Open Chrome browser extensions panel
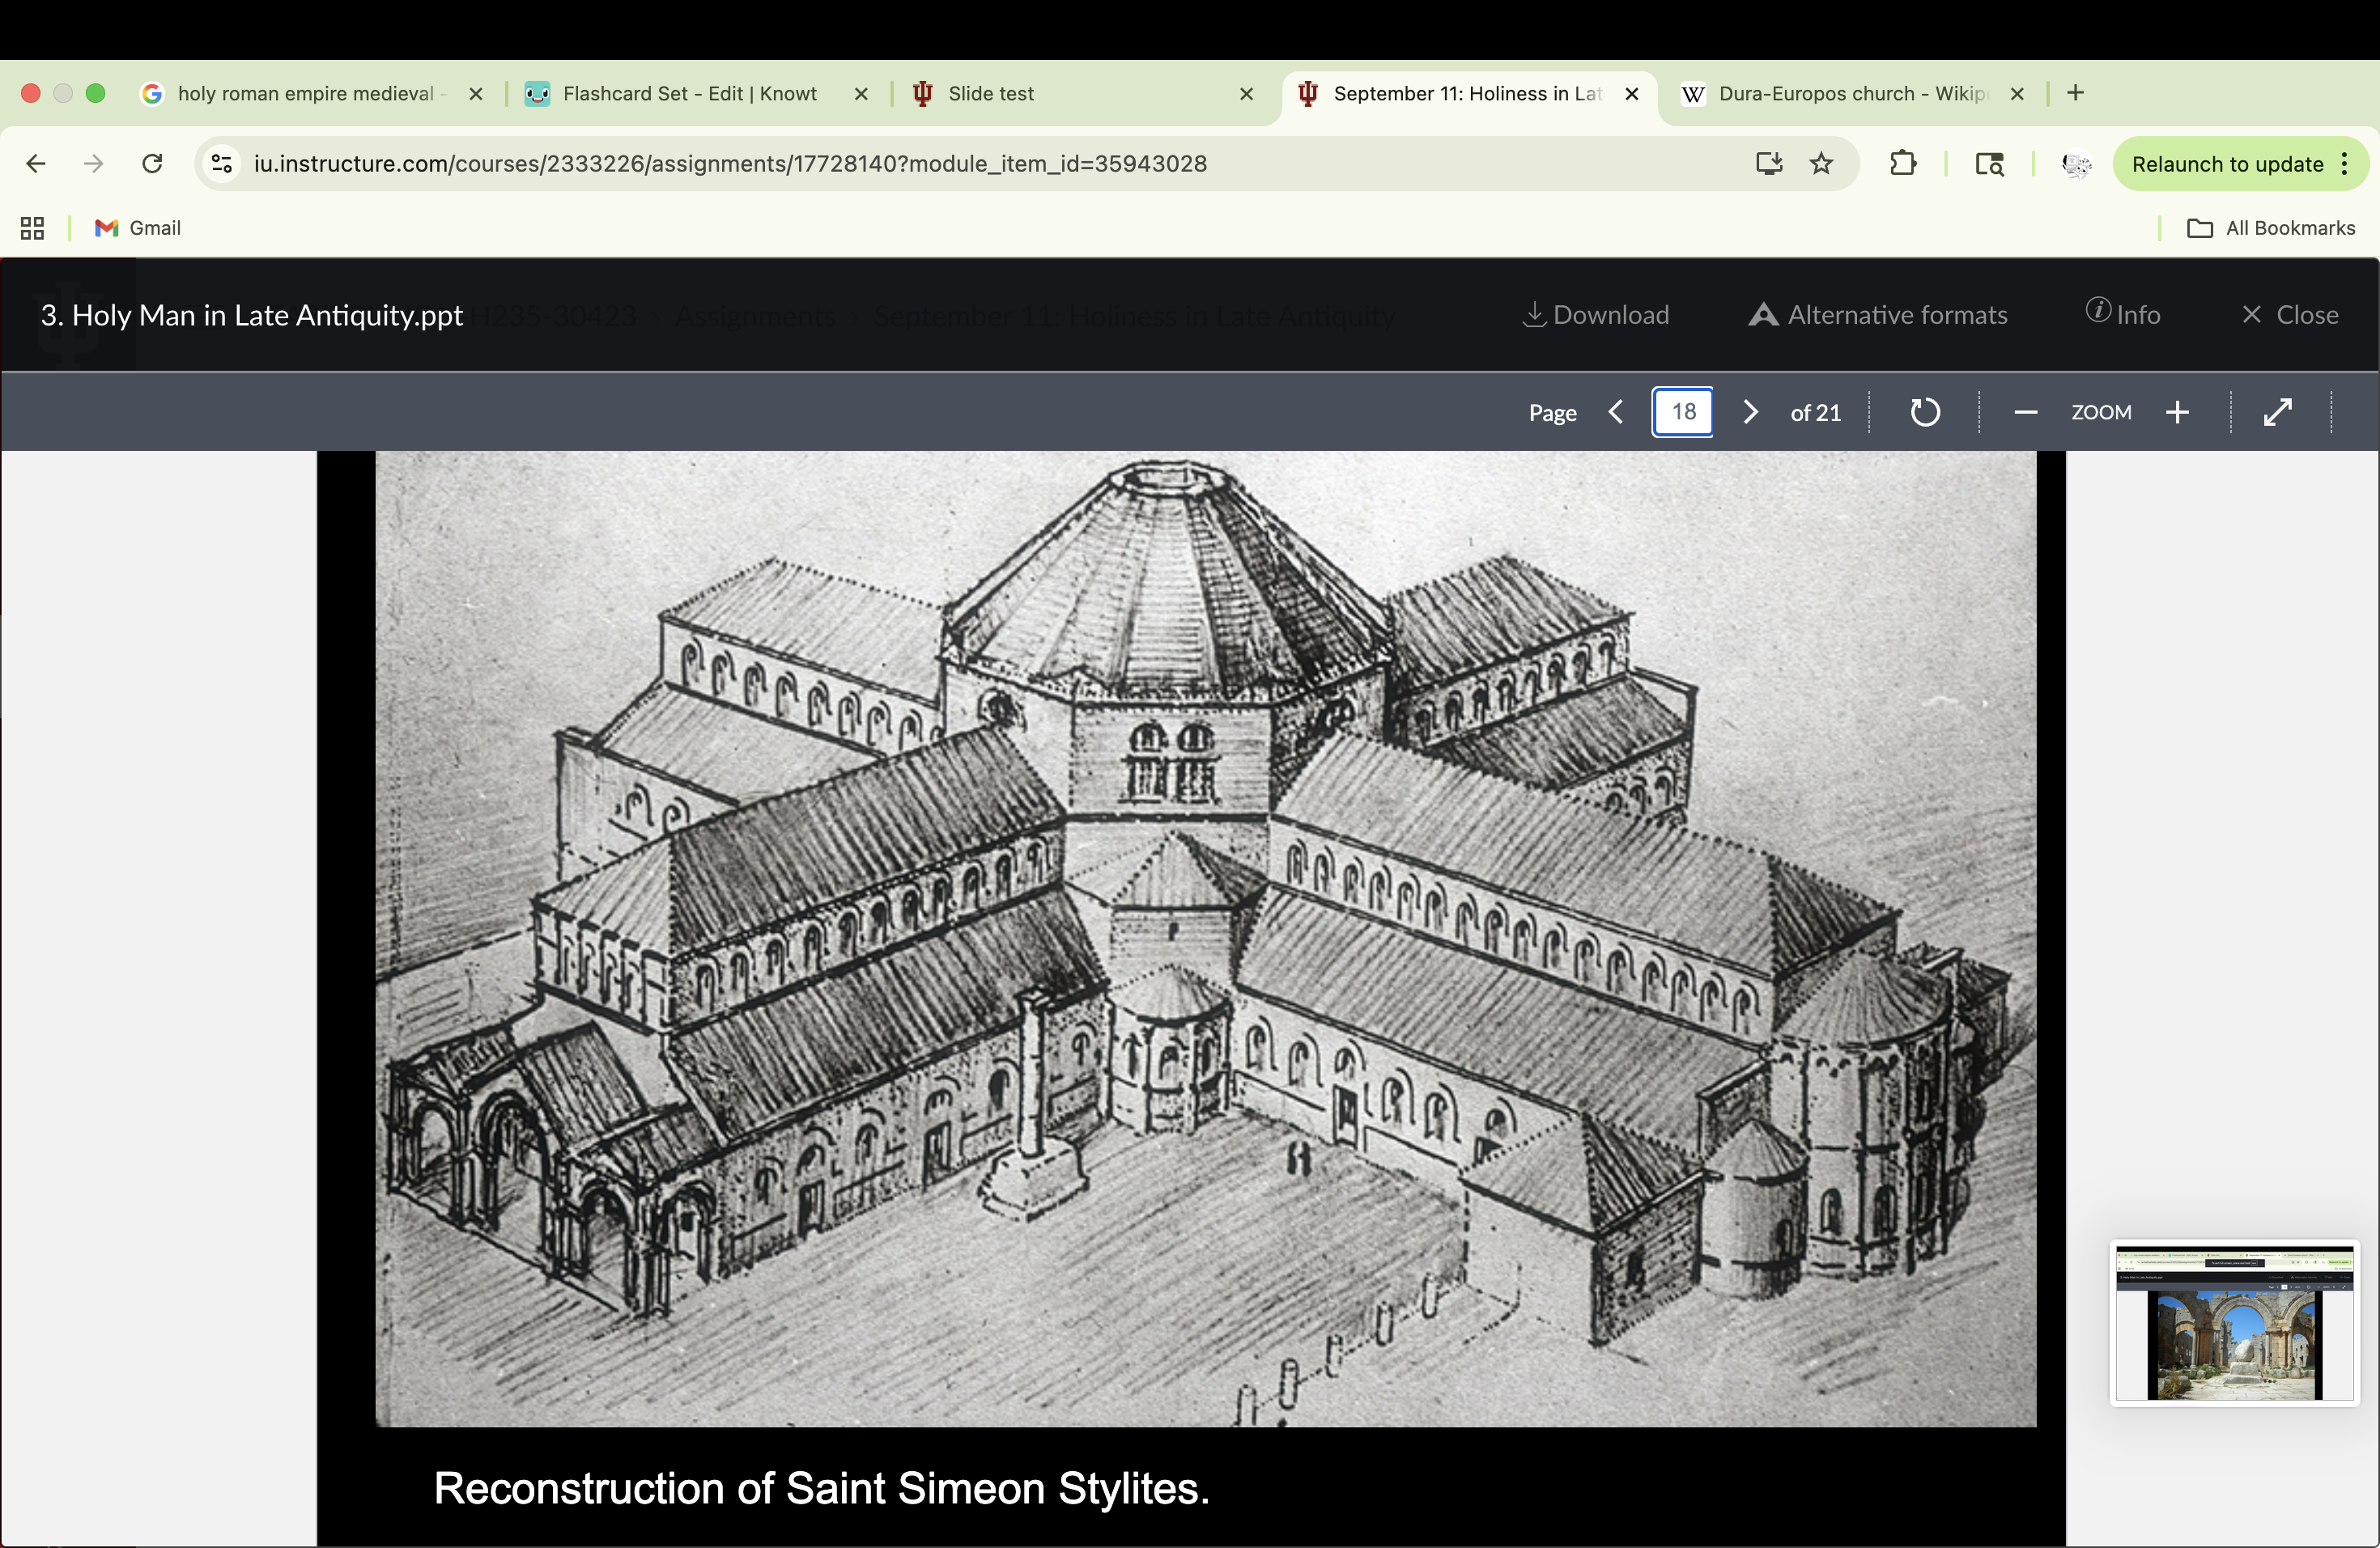Viewport: 2380px width, 1548px height. 1904,163
